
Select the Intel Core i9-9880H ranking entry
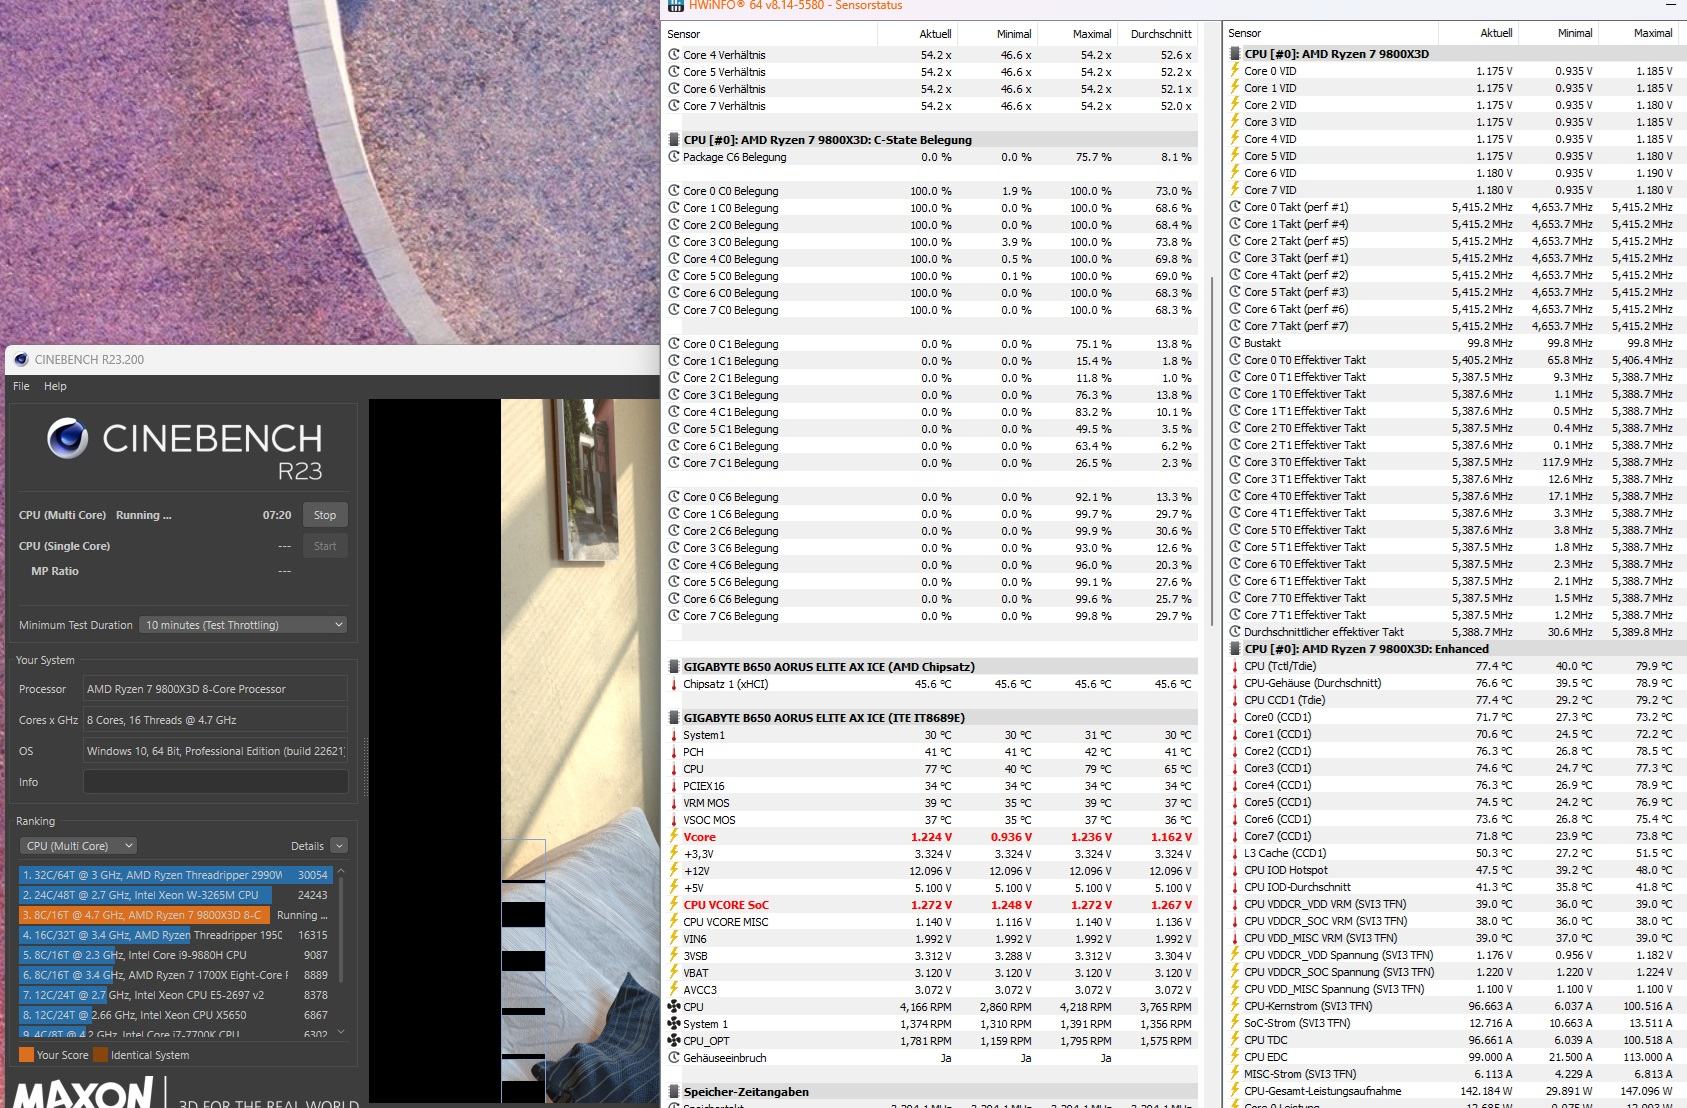175,955
